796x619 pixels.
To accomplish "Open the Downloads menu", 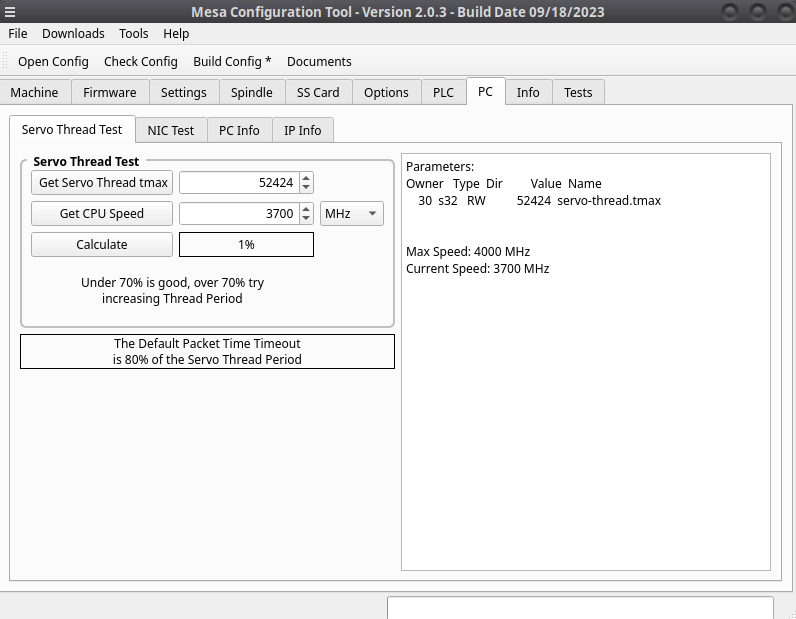I will pos(73,34).
